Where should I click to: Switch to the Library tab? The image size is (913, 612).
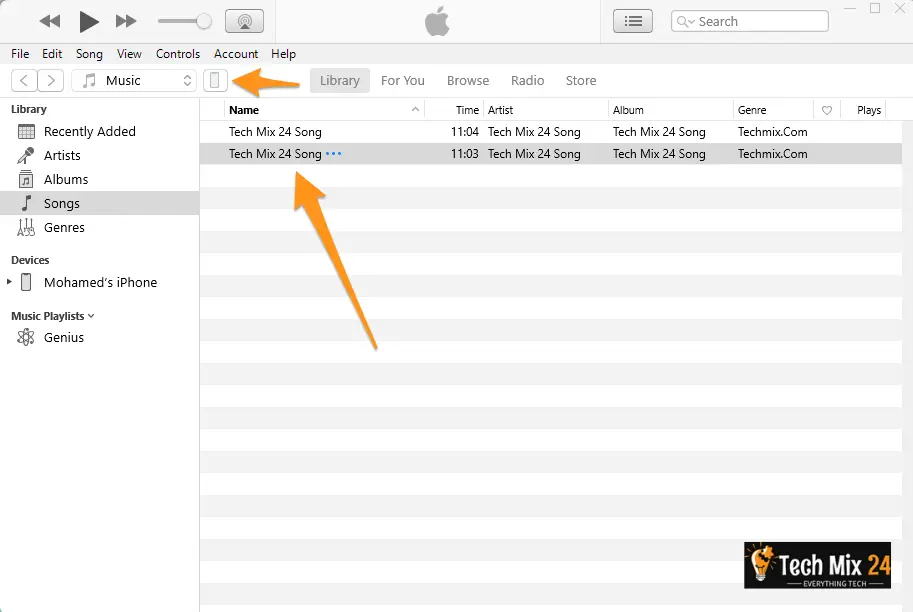339,80
